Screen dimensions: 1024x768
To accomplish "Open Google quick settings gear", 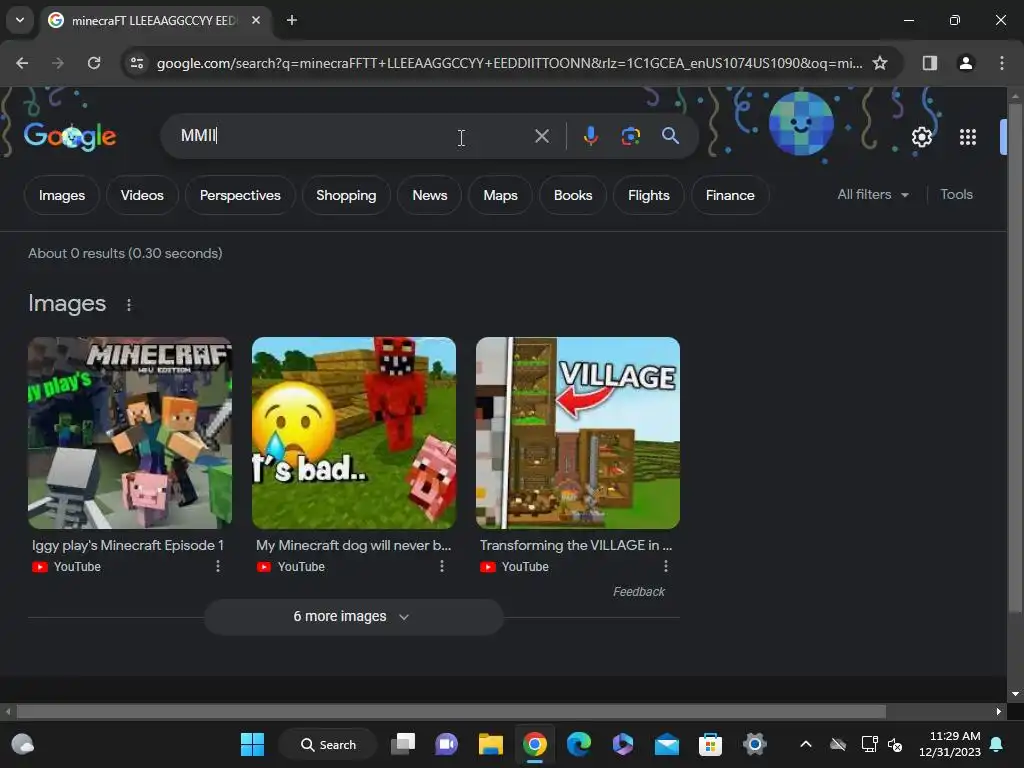I will [x=921, y=137].
